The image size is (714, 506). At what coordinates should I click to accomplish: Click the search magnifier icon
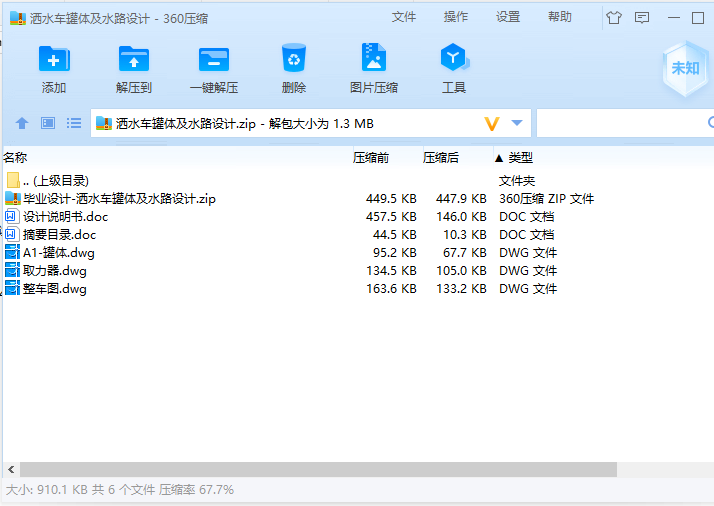click(711, 122)
